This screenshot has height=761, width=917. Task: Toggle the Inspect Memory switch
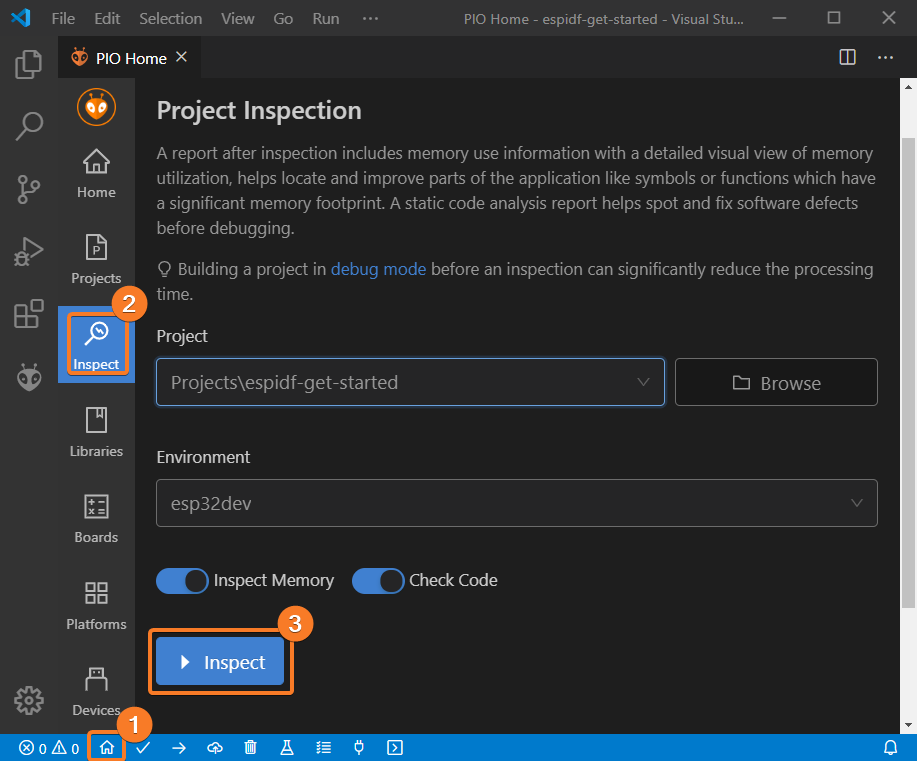tap(182, 581)
